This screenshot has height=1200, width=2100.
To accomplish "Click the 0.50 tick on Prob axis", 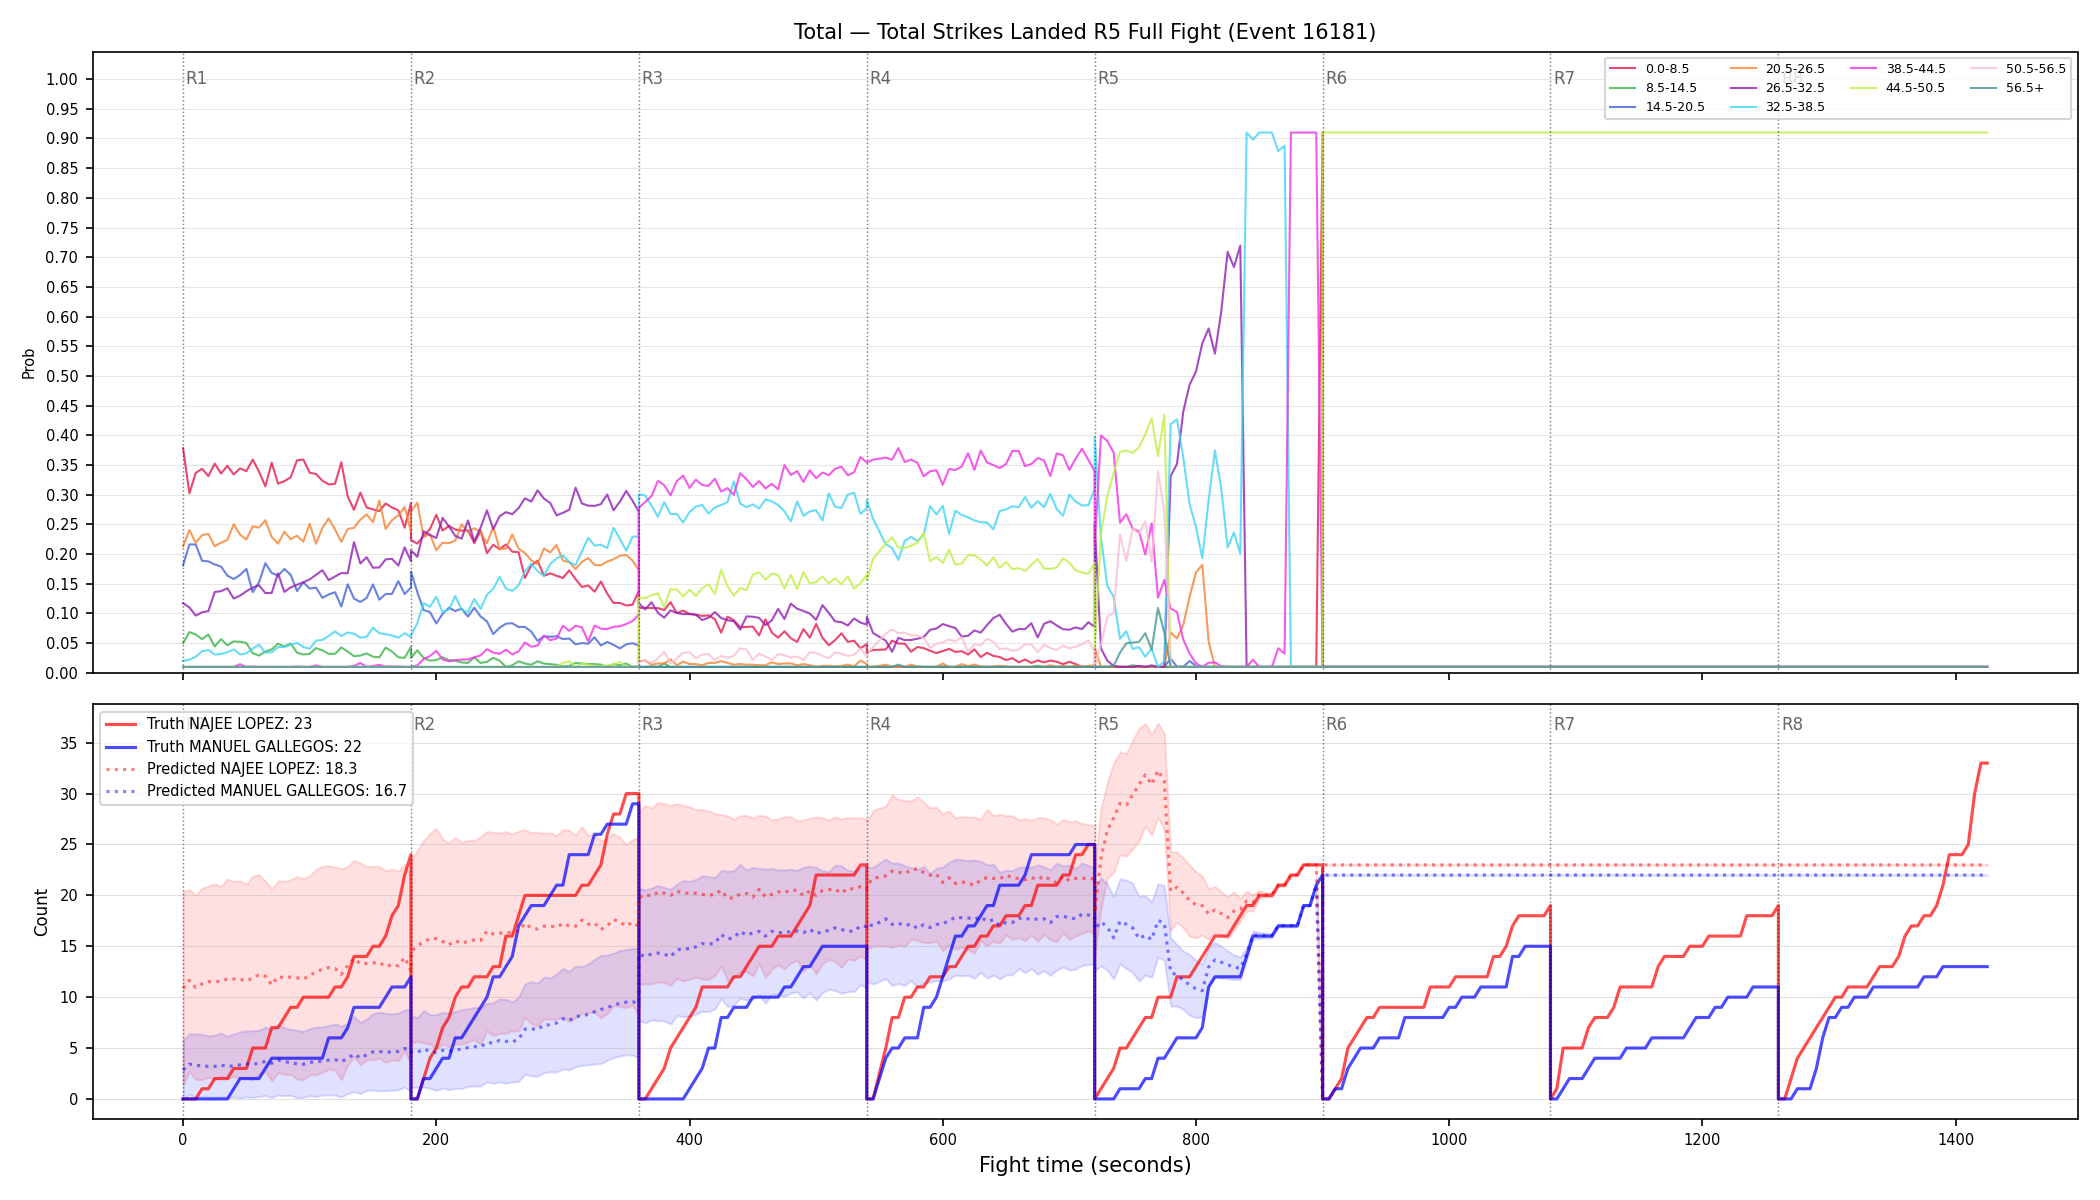I will [x=62, y=377].
